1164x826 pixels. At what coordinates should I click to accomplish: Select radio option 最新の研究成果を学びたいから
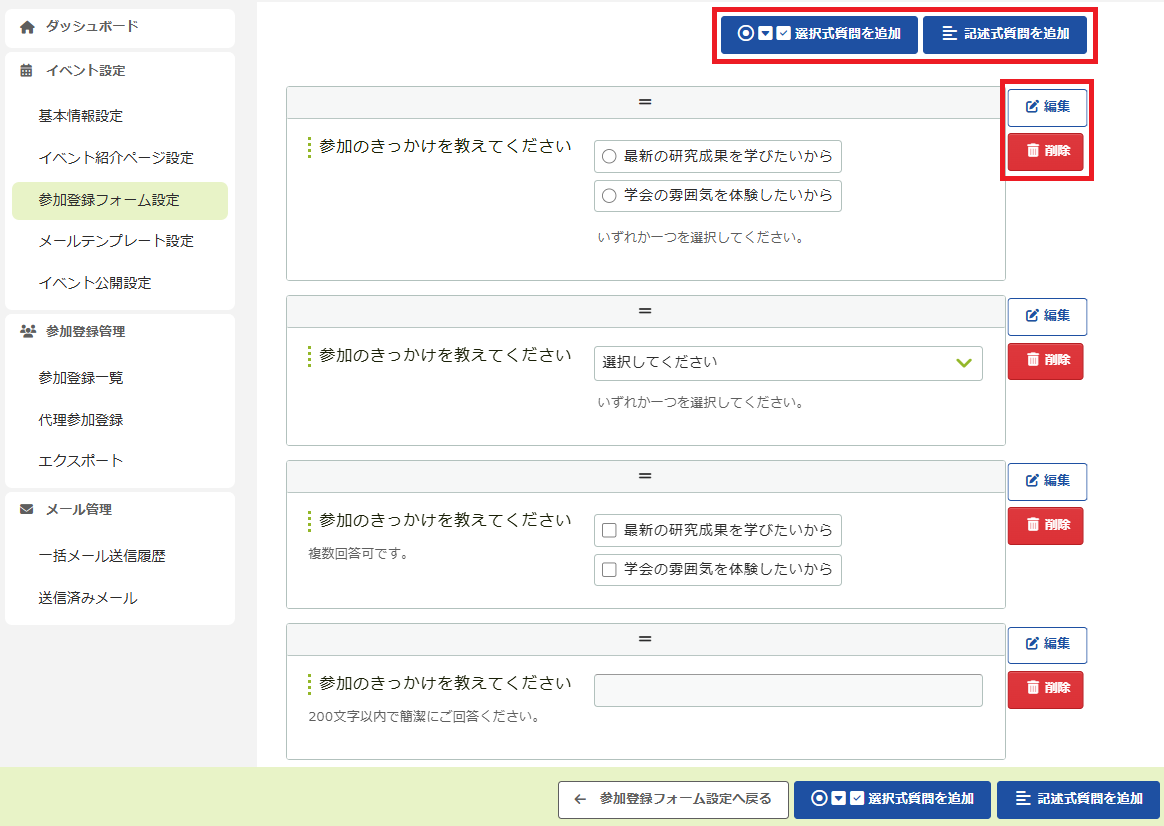tap(609, 157)
